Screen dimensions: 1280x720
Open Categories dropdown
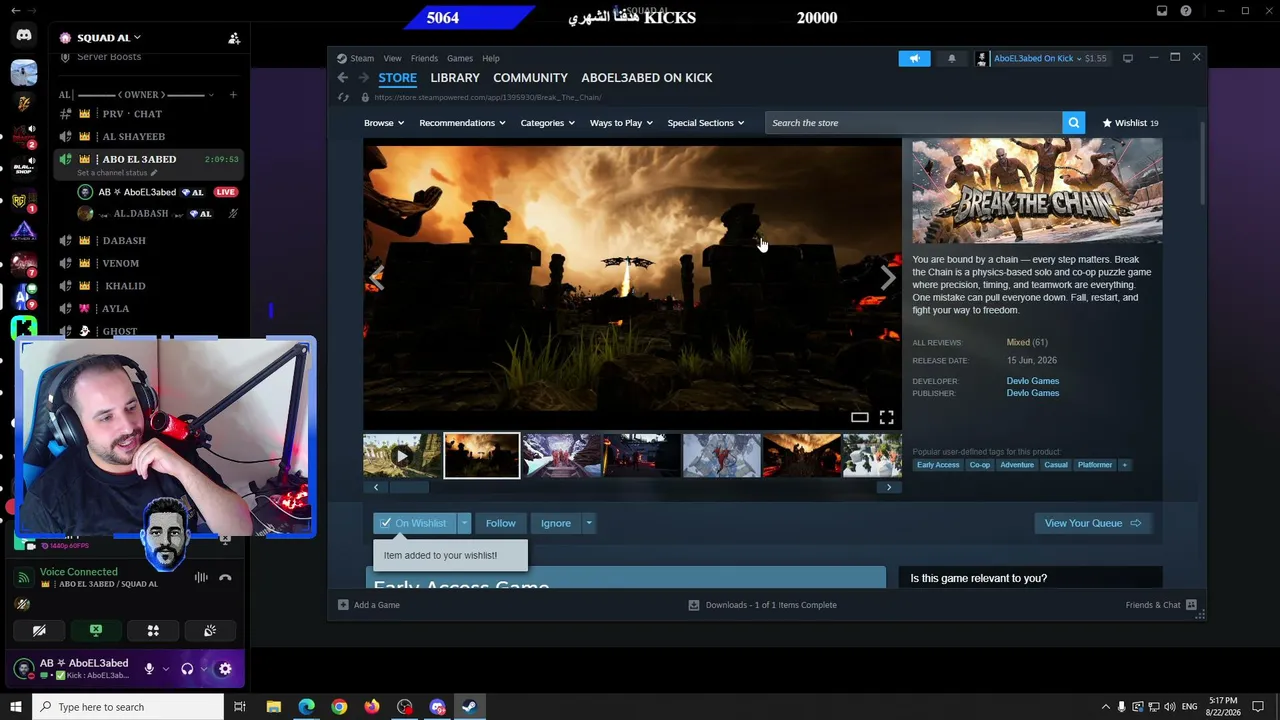[x=547, y=123]
